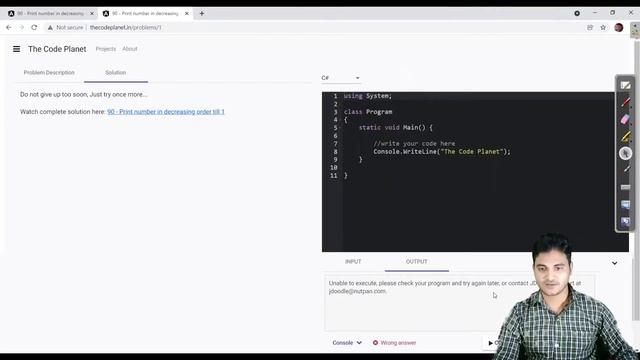The image size is (640, 360).
Task: Close the first browser tab
Action: click(x=92, y=13)
